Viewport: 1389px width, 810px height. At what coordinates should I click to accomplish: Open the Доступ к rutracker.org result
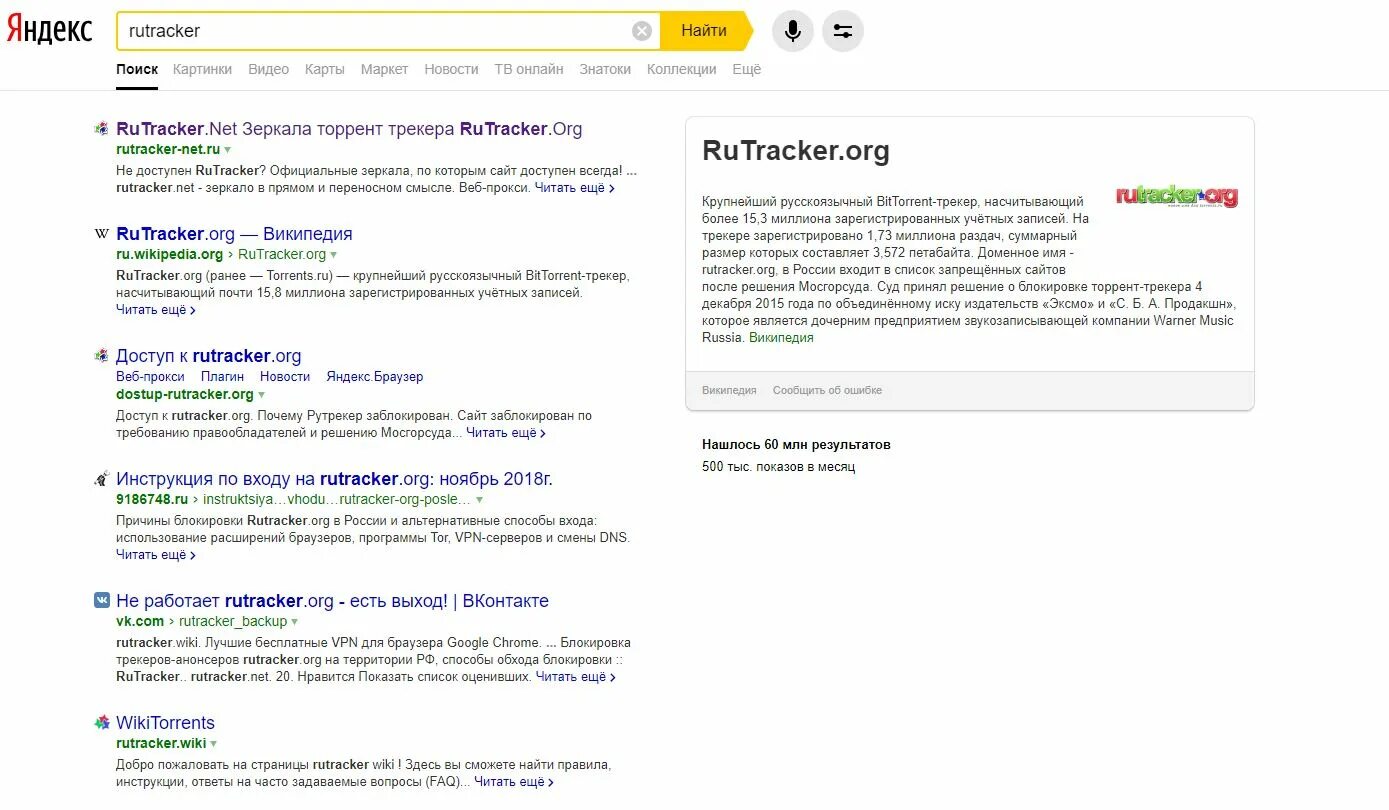(x=208, y=356)
